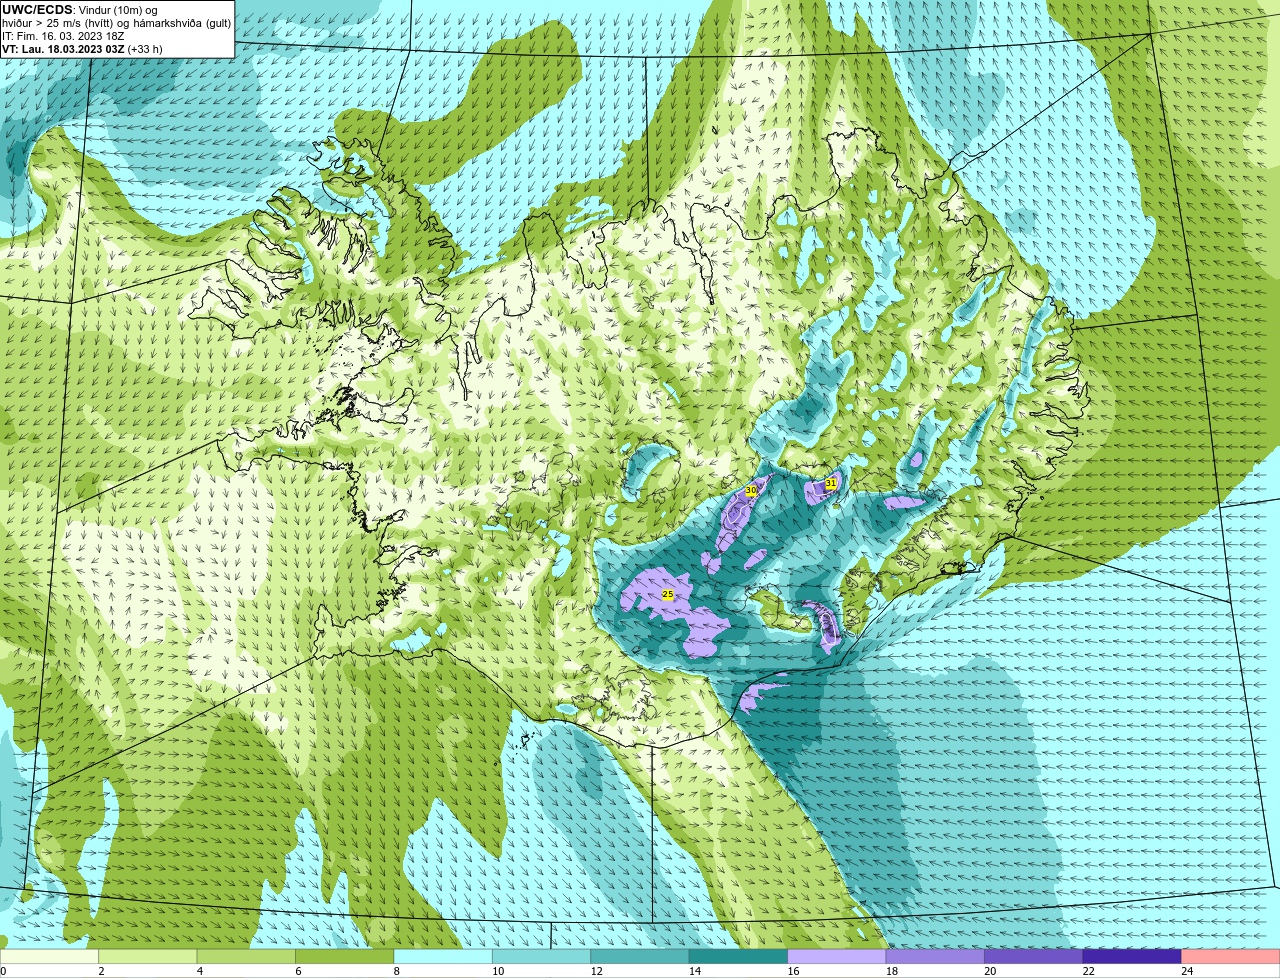Select the 22–24 m/s dark indigo legend swatch
Screen dimensions: 1280x978
tap(1132, 957)
